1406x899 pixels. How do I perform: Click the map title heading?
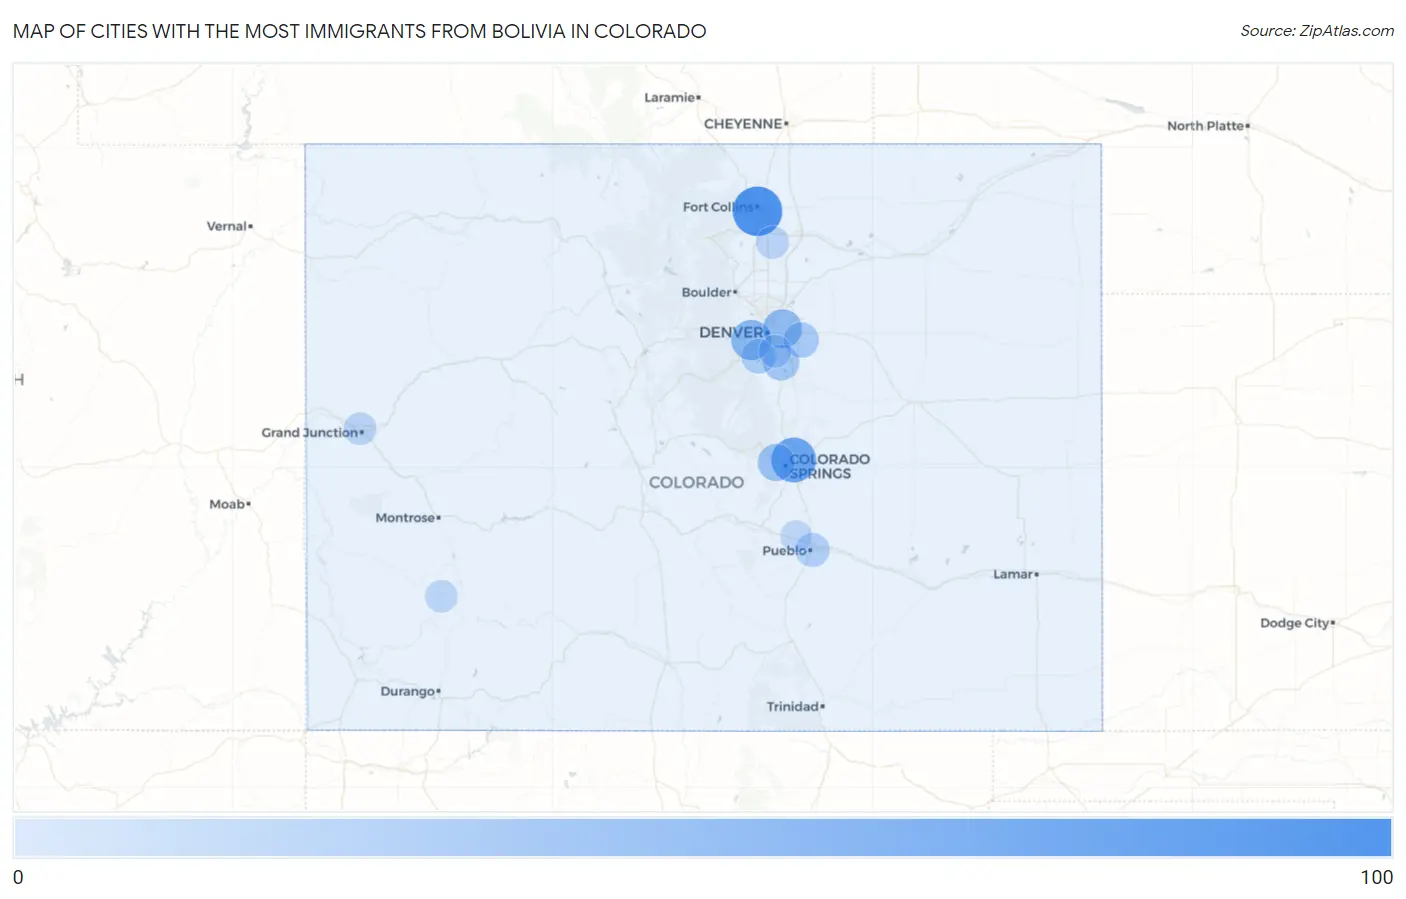[360, 31]
